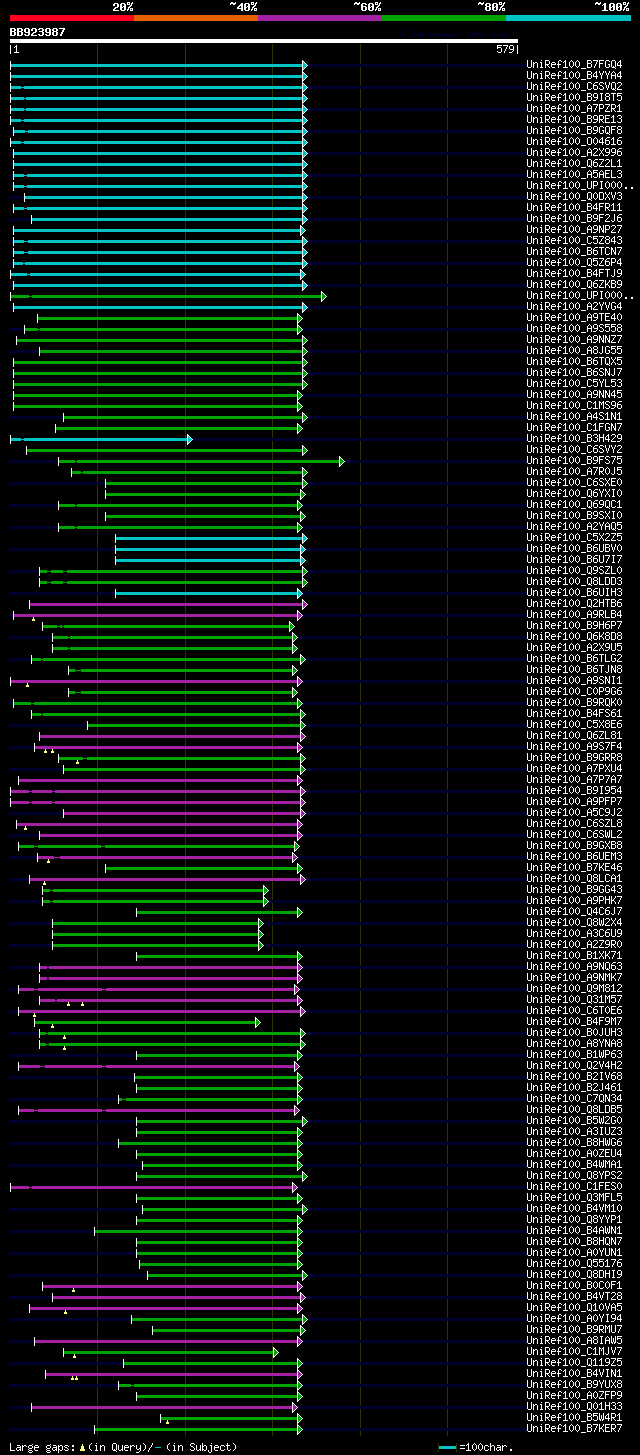Select label UniRef100_Q55176
This screenshot has height=1455, width=640.
(574, 1264)
